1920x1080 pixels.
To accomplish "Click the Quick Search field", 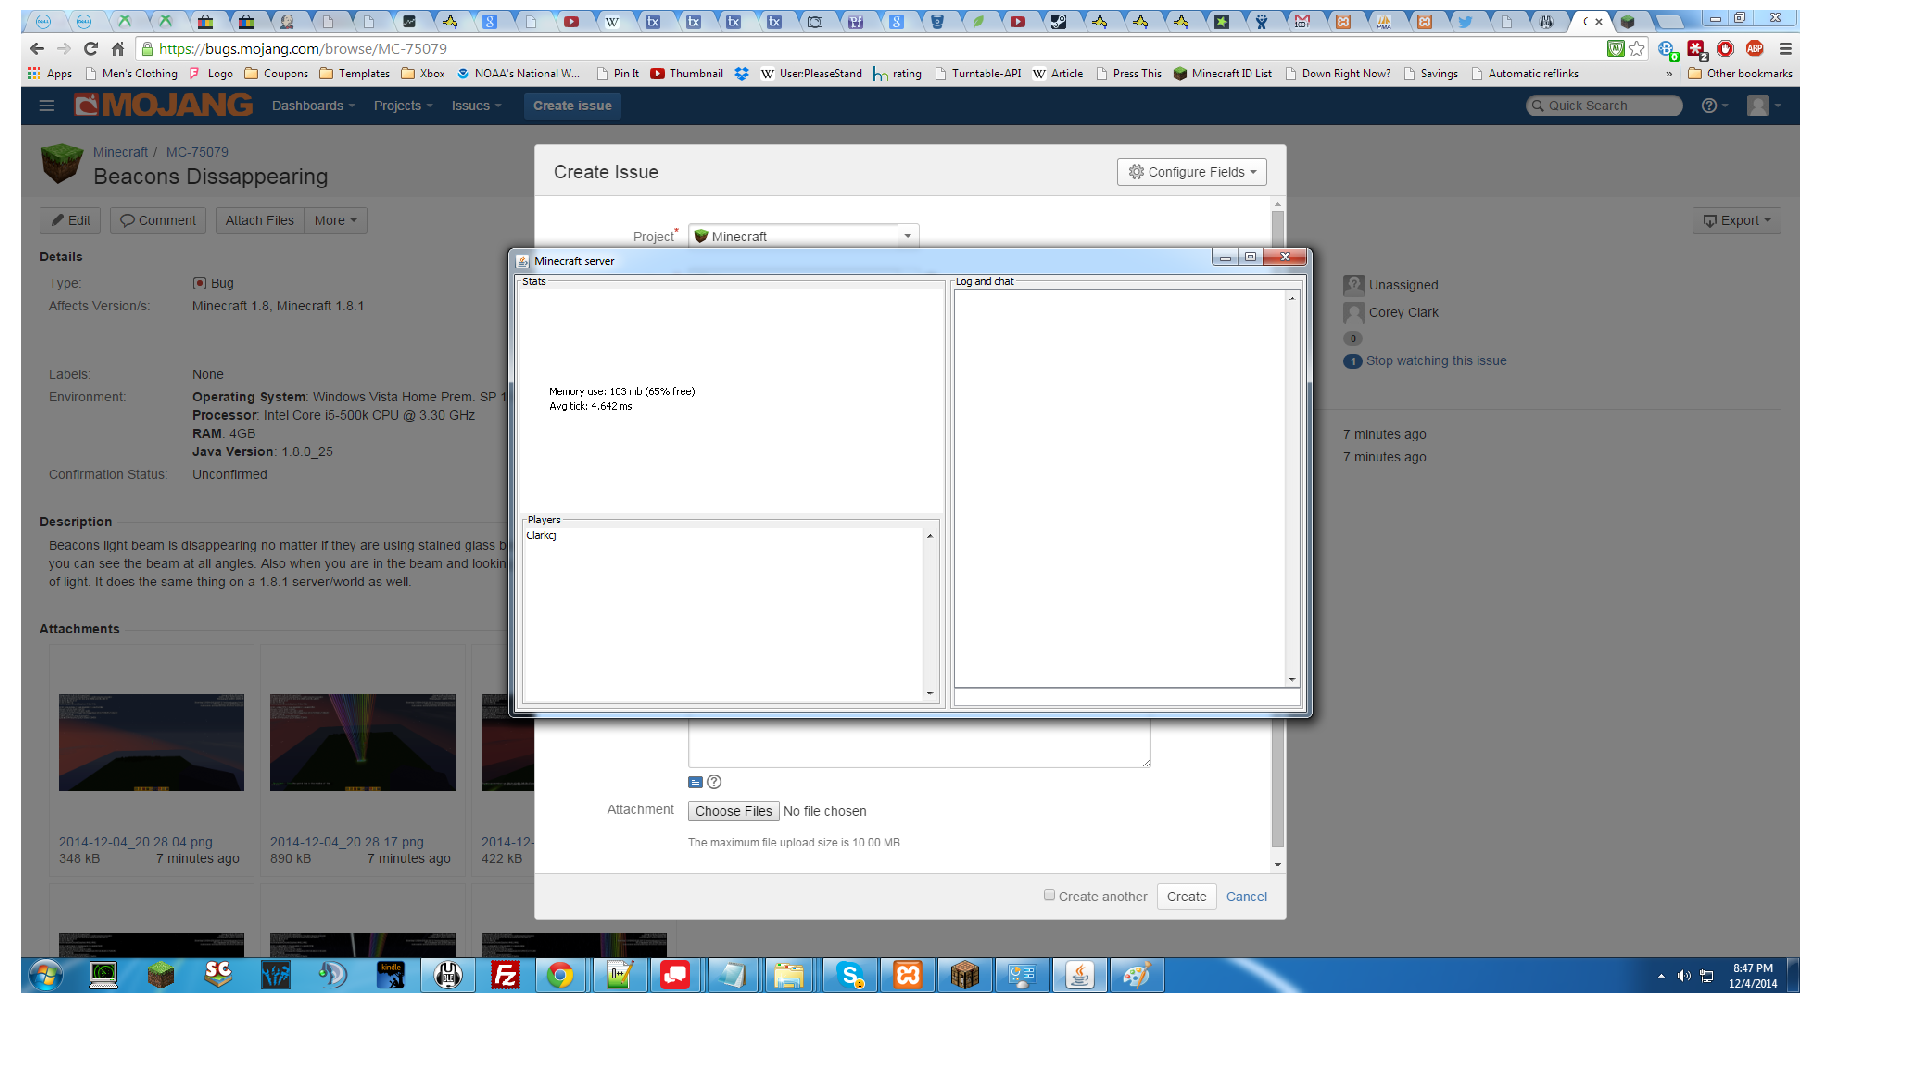I will pyautogui.click(x=1605, y=106).
